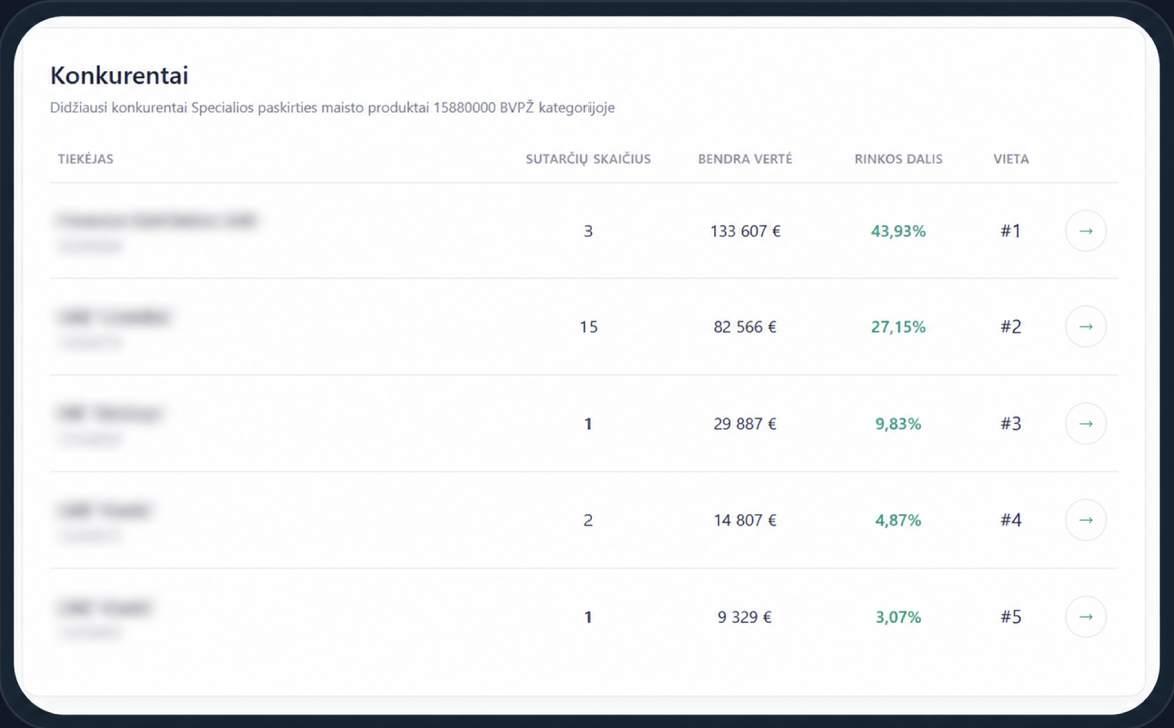Open the arrow button for the #1 supplier
Viewport: 1174px width, 728px height.
click(x=1086, y=231)
